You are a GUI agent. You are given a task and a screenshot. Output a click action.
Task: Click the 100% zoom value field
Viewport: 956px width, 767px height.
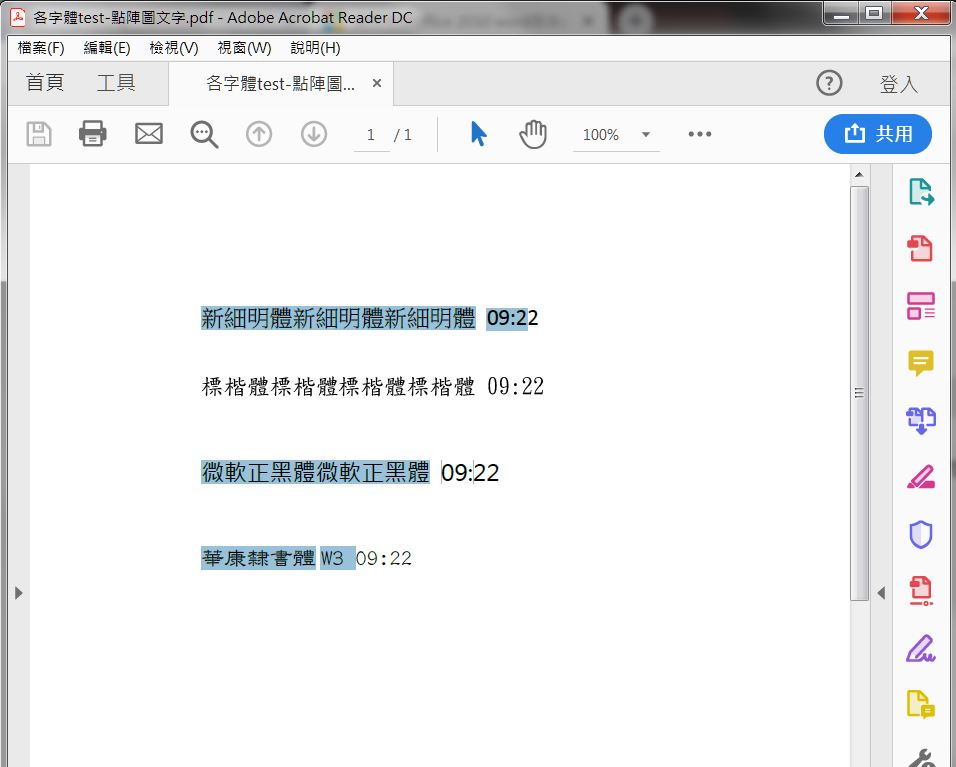click(x=601, y=135)
